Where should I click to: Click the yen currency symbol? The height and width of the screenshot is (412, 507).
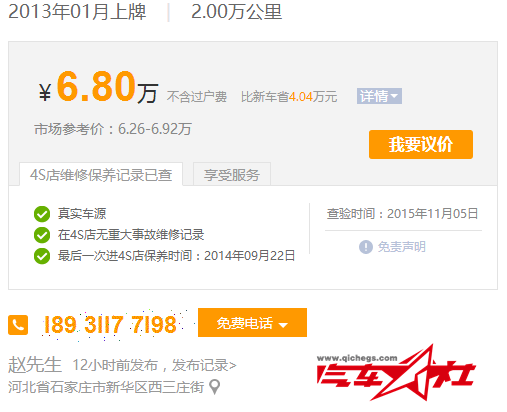pos(45,92)
